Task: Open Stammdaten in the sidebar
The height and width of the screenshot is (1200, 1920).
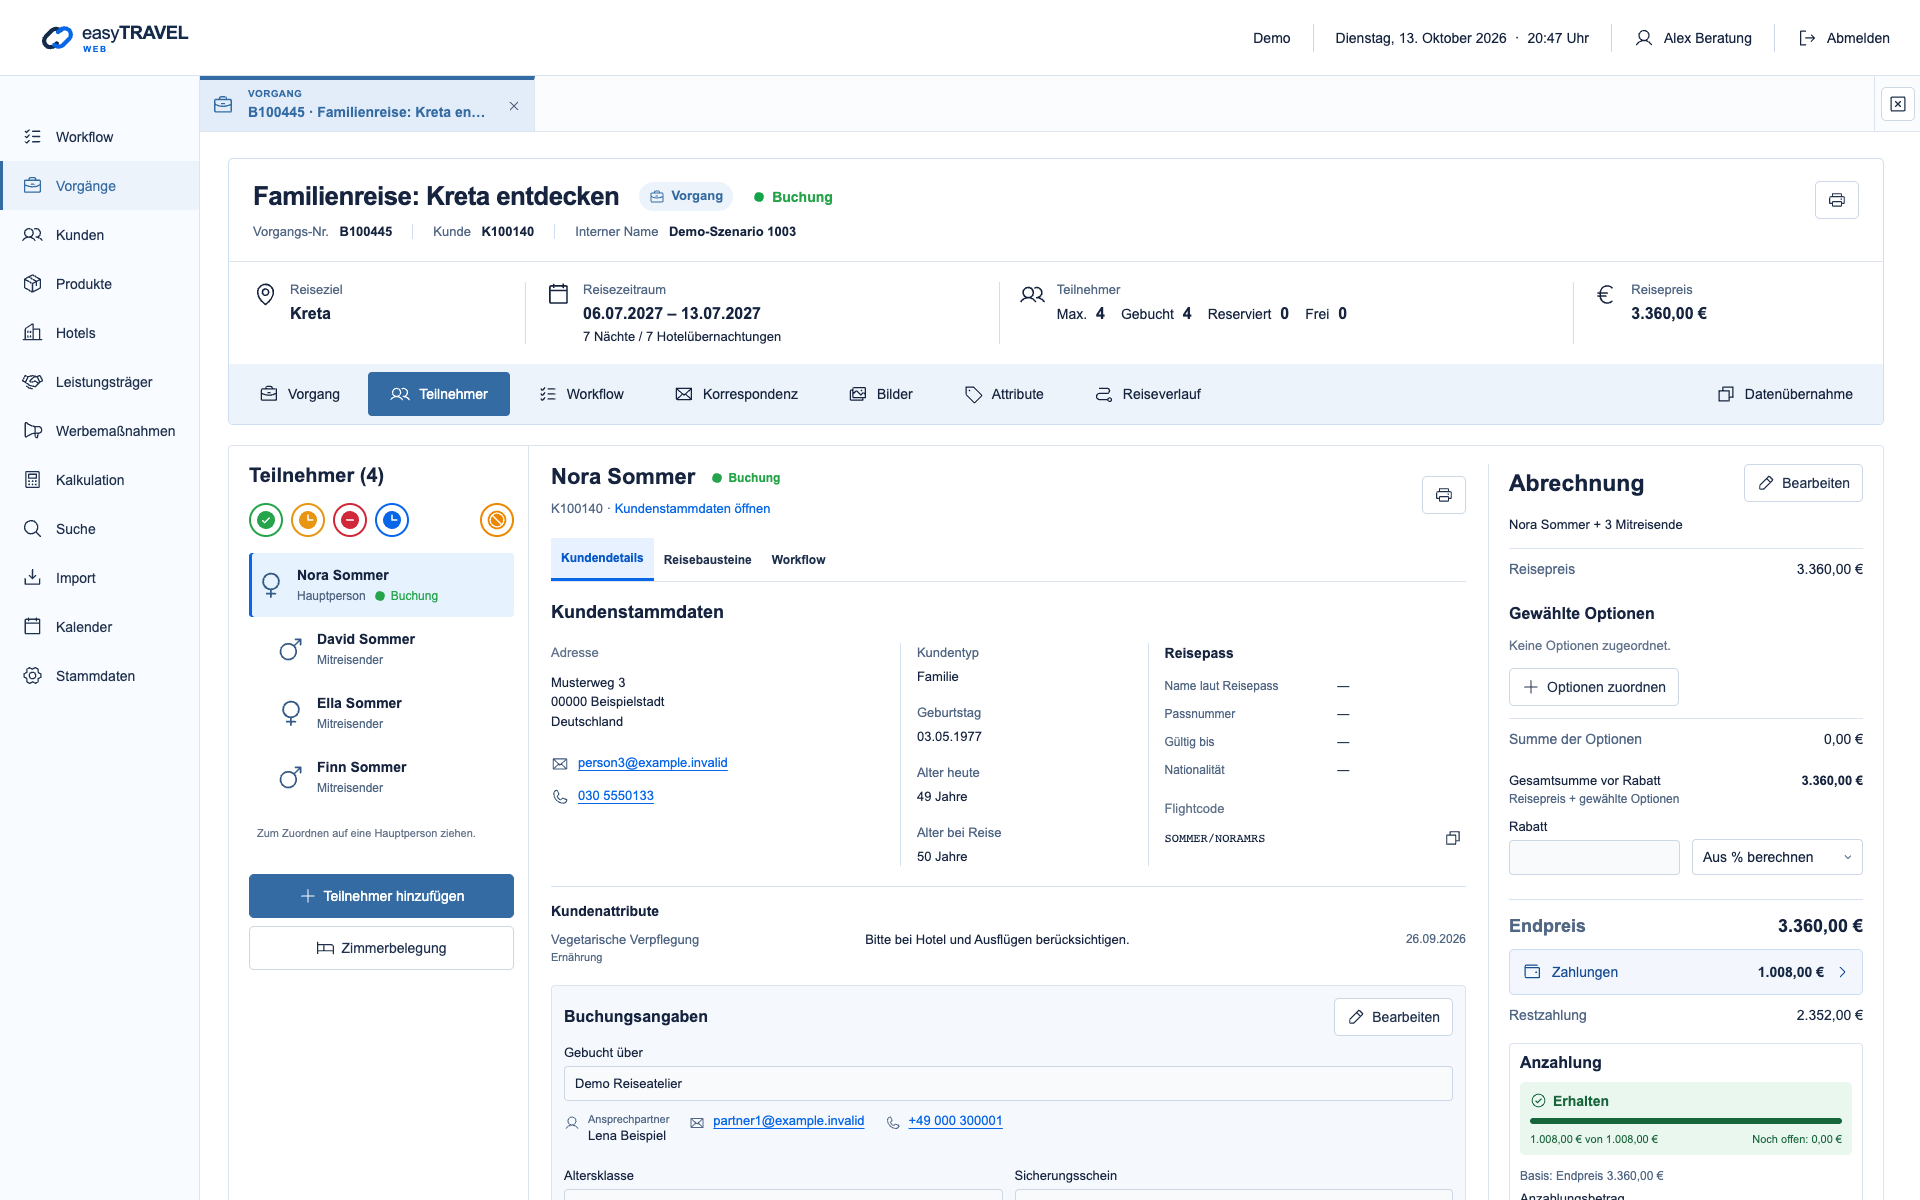Action: point(99,676)
